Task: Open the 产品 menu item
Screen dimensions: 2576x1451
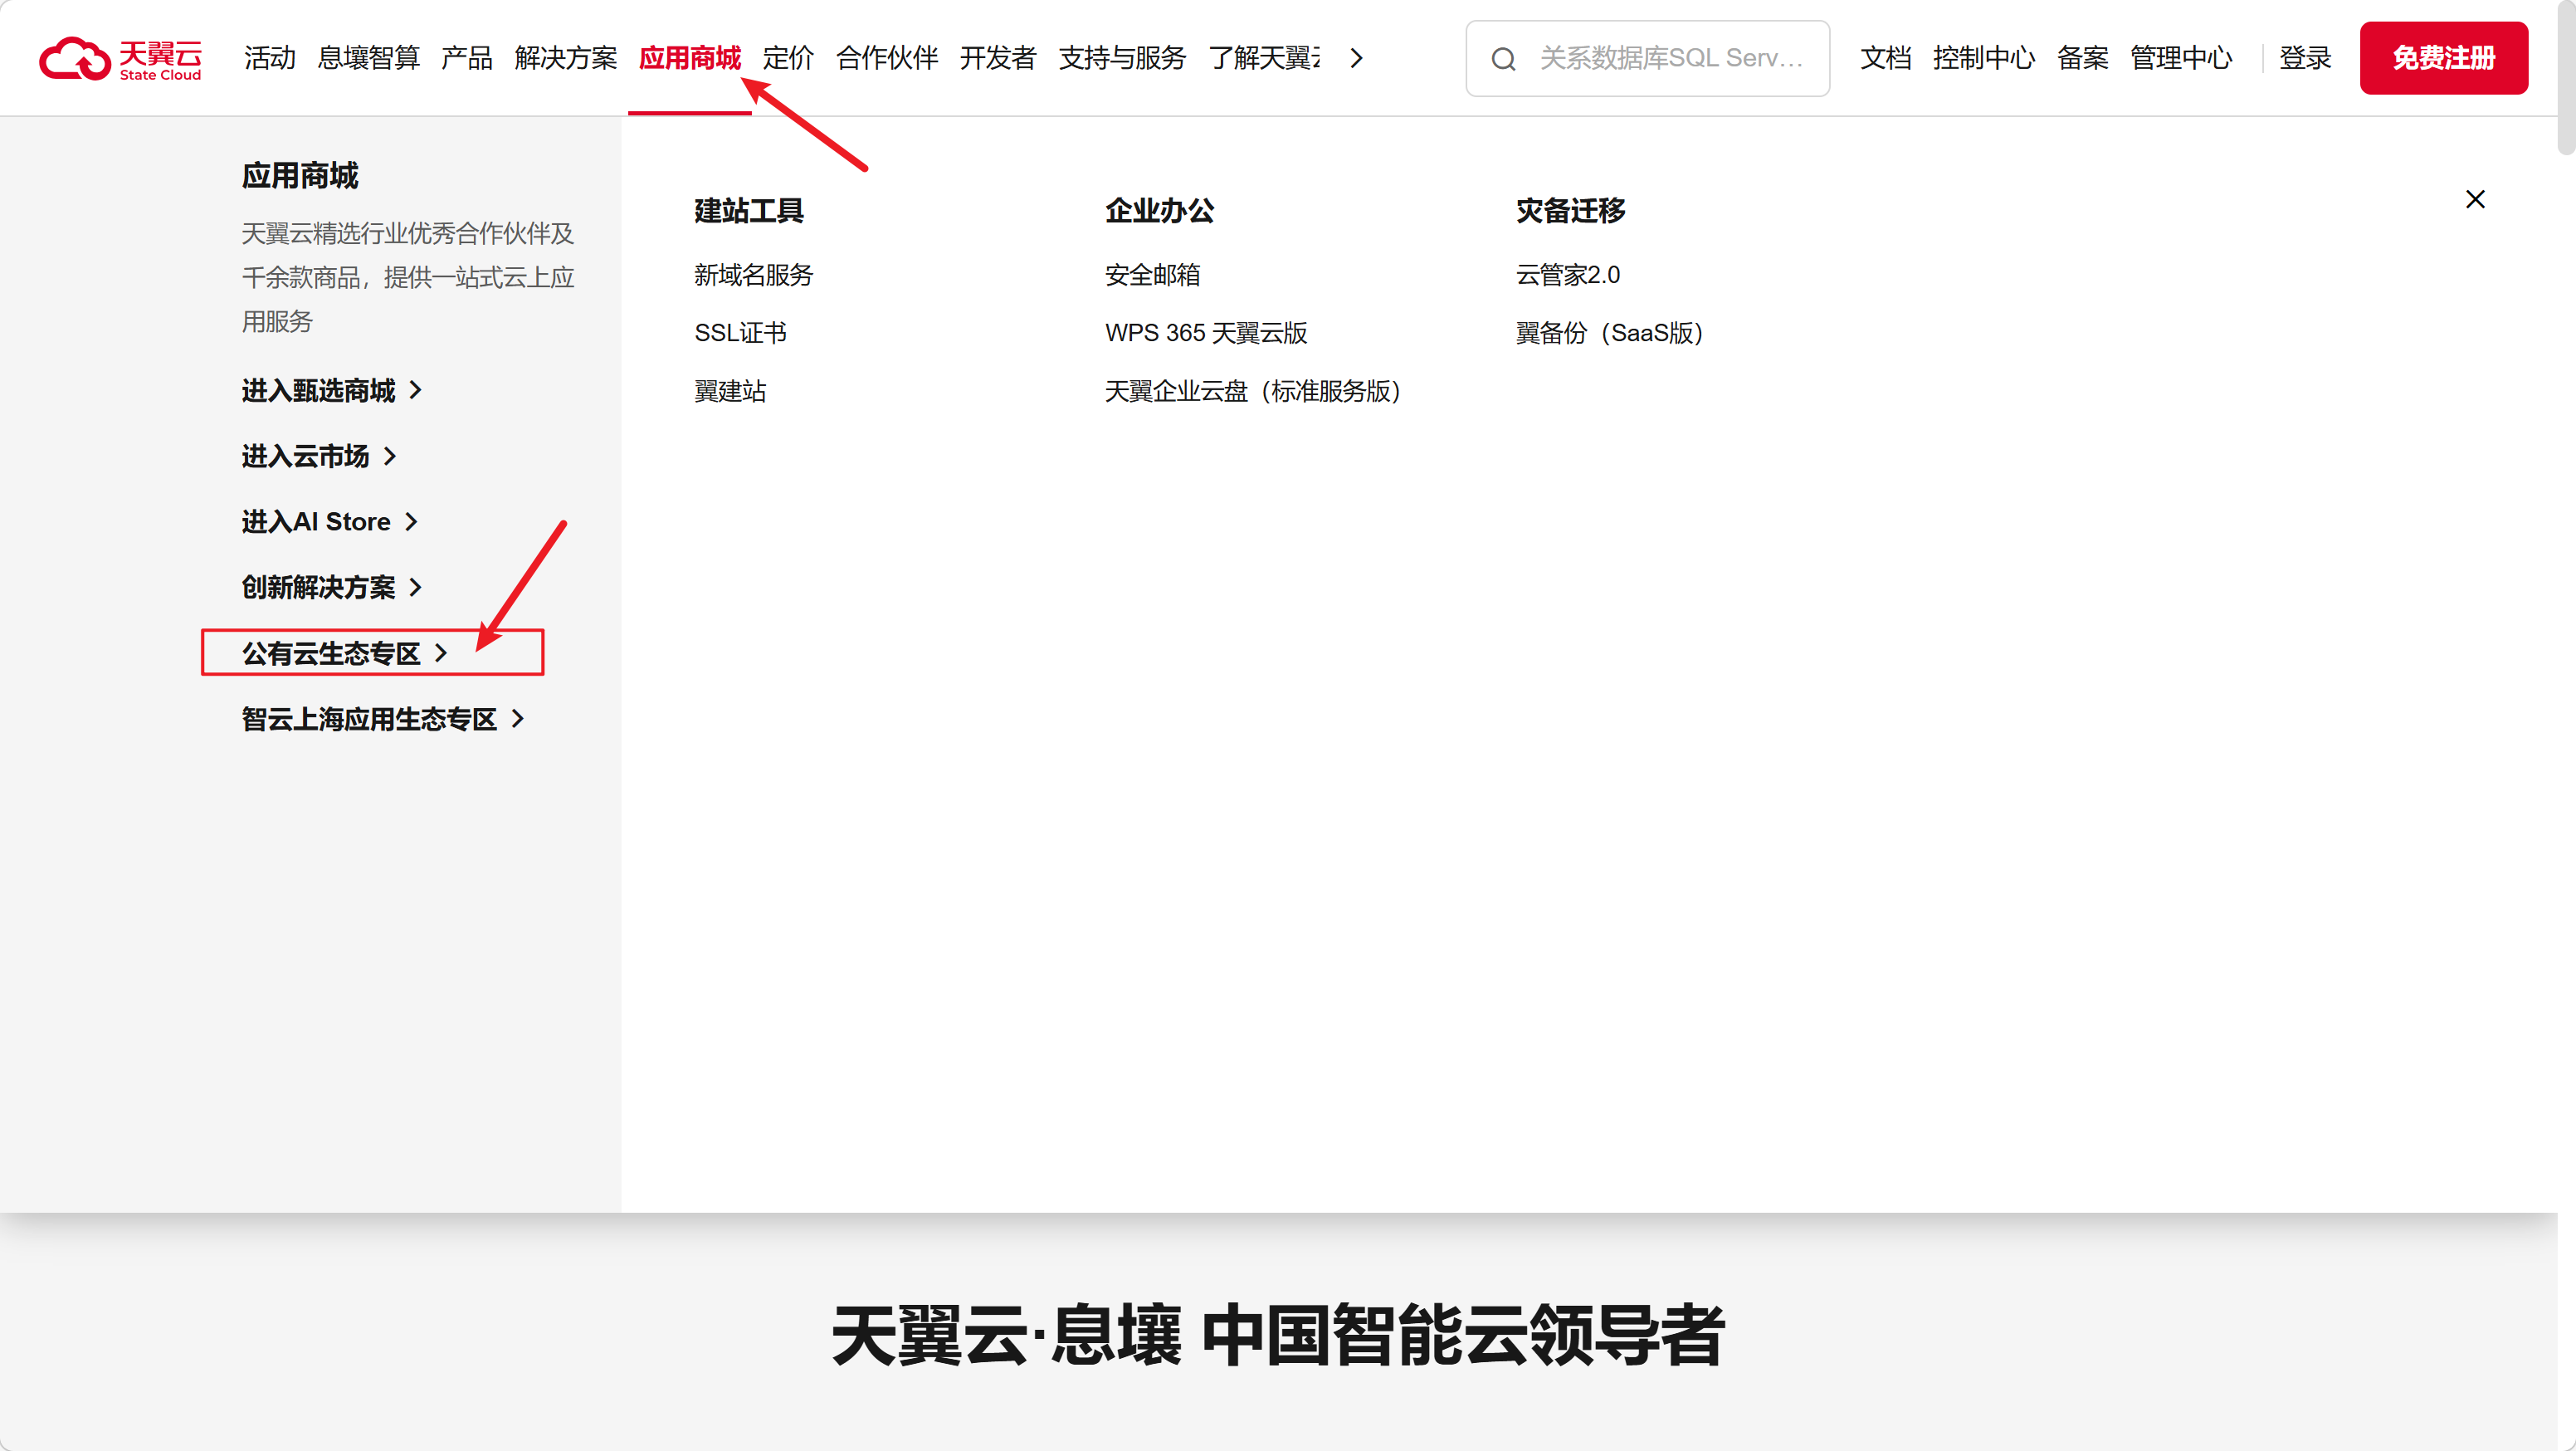Action: pyautogui.click(x=466, y=58)
